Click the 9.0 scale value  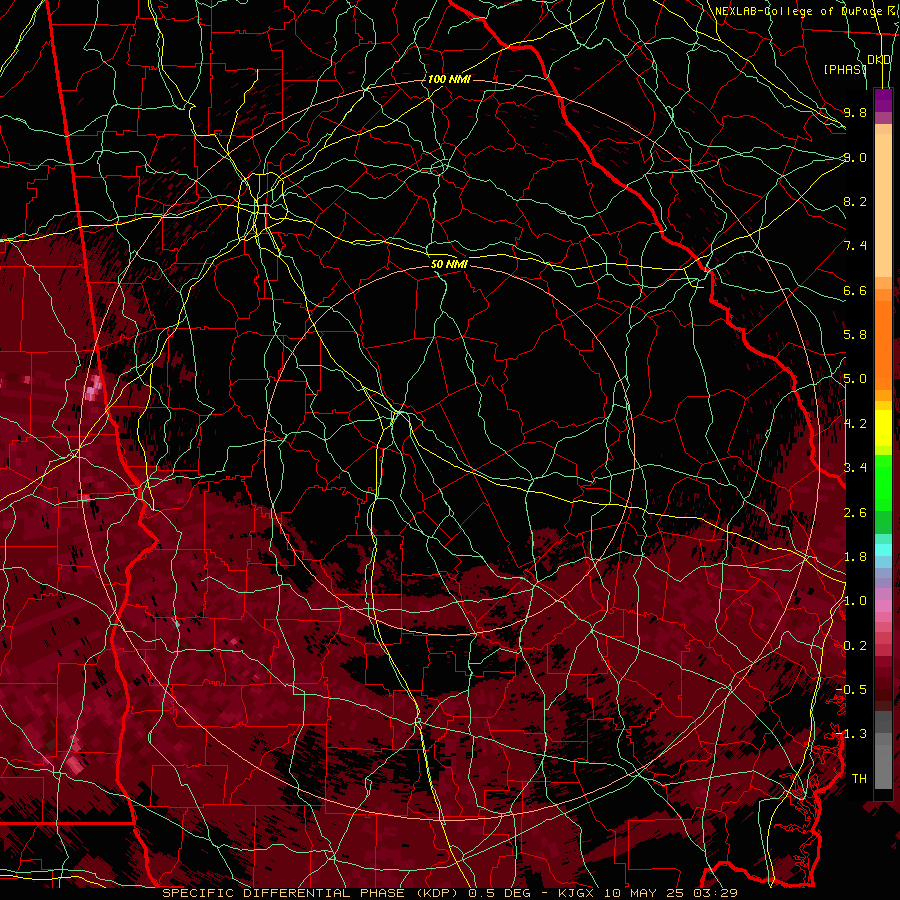[855, 157]
